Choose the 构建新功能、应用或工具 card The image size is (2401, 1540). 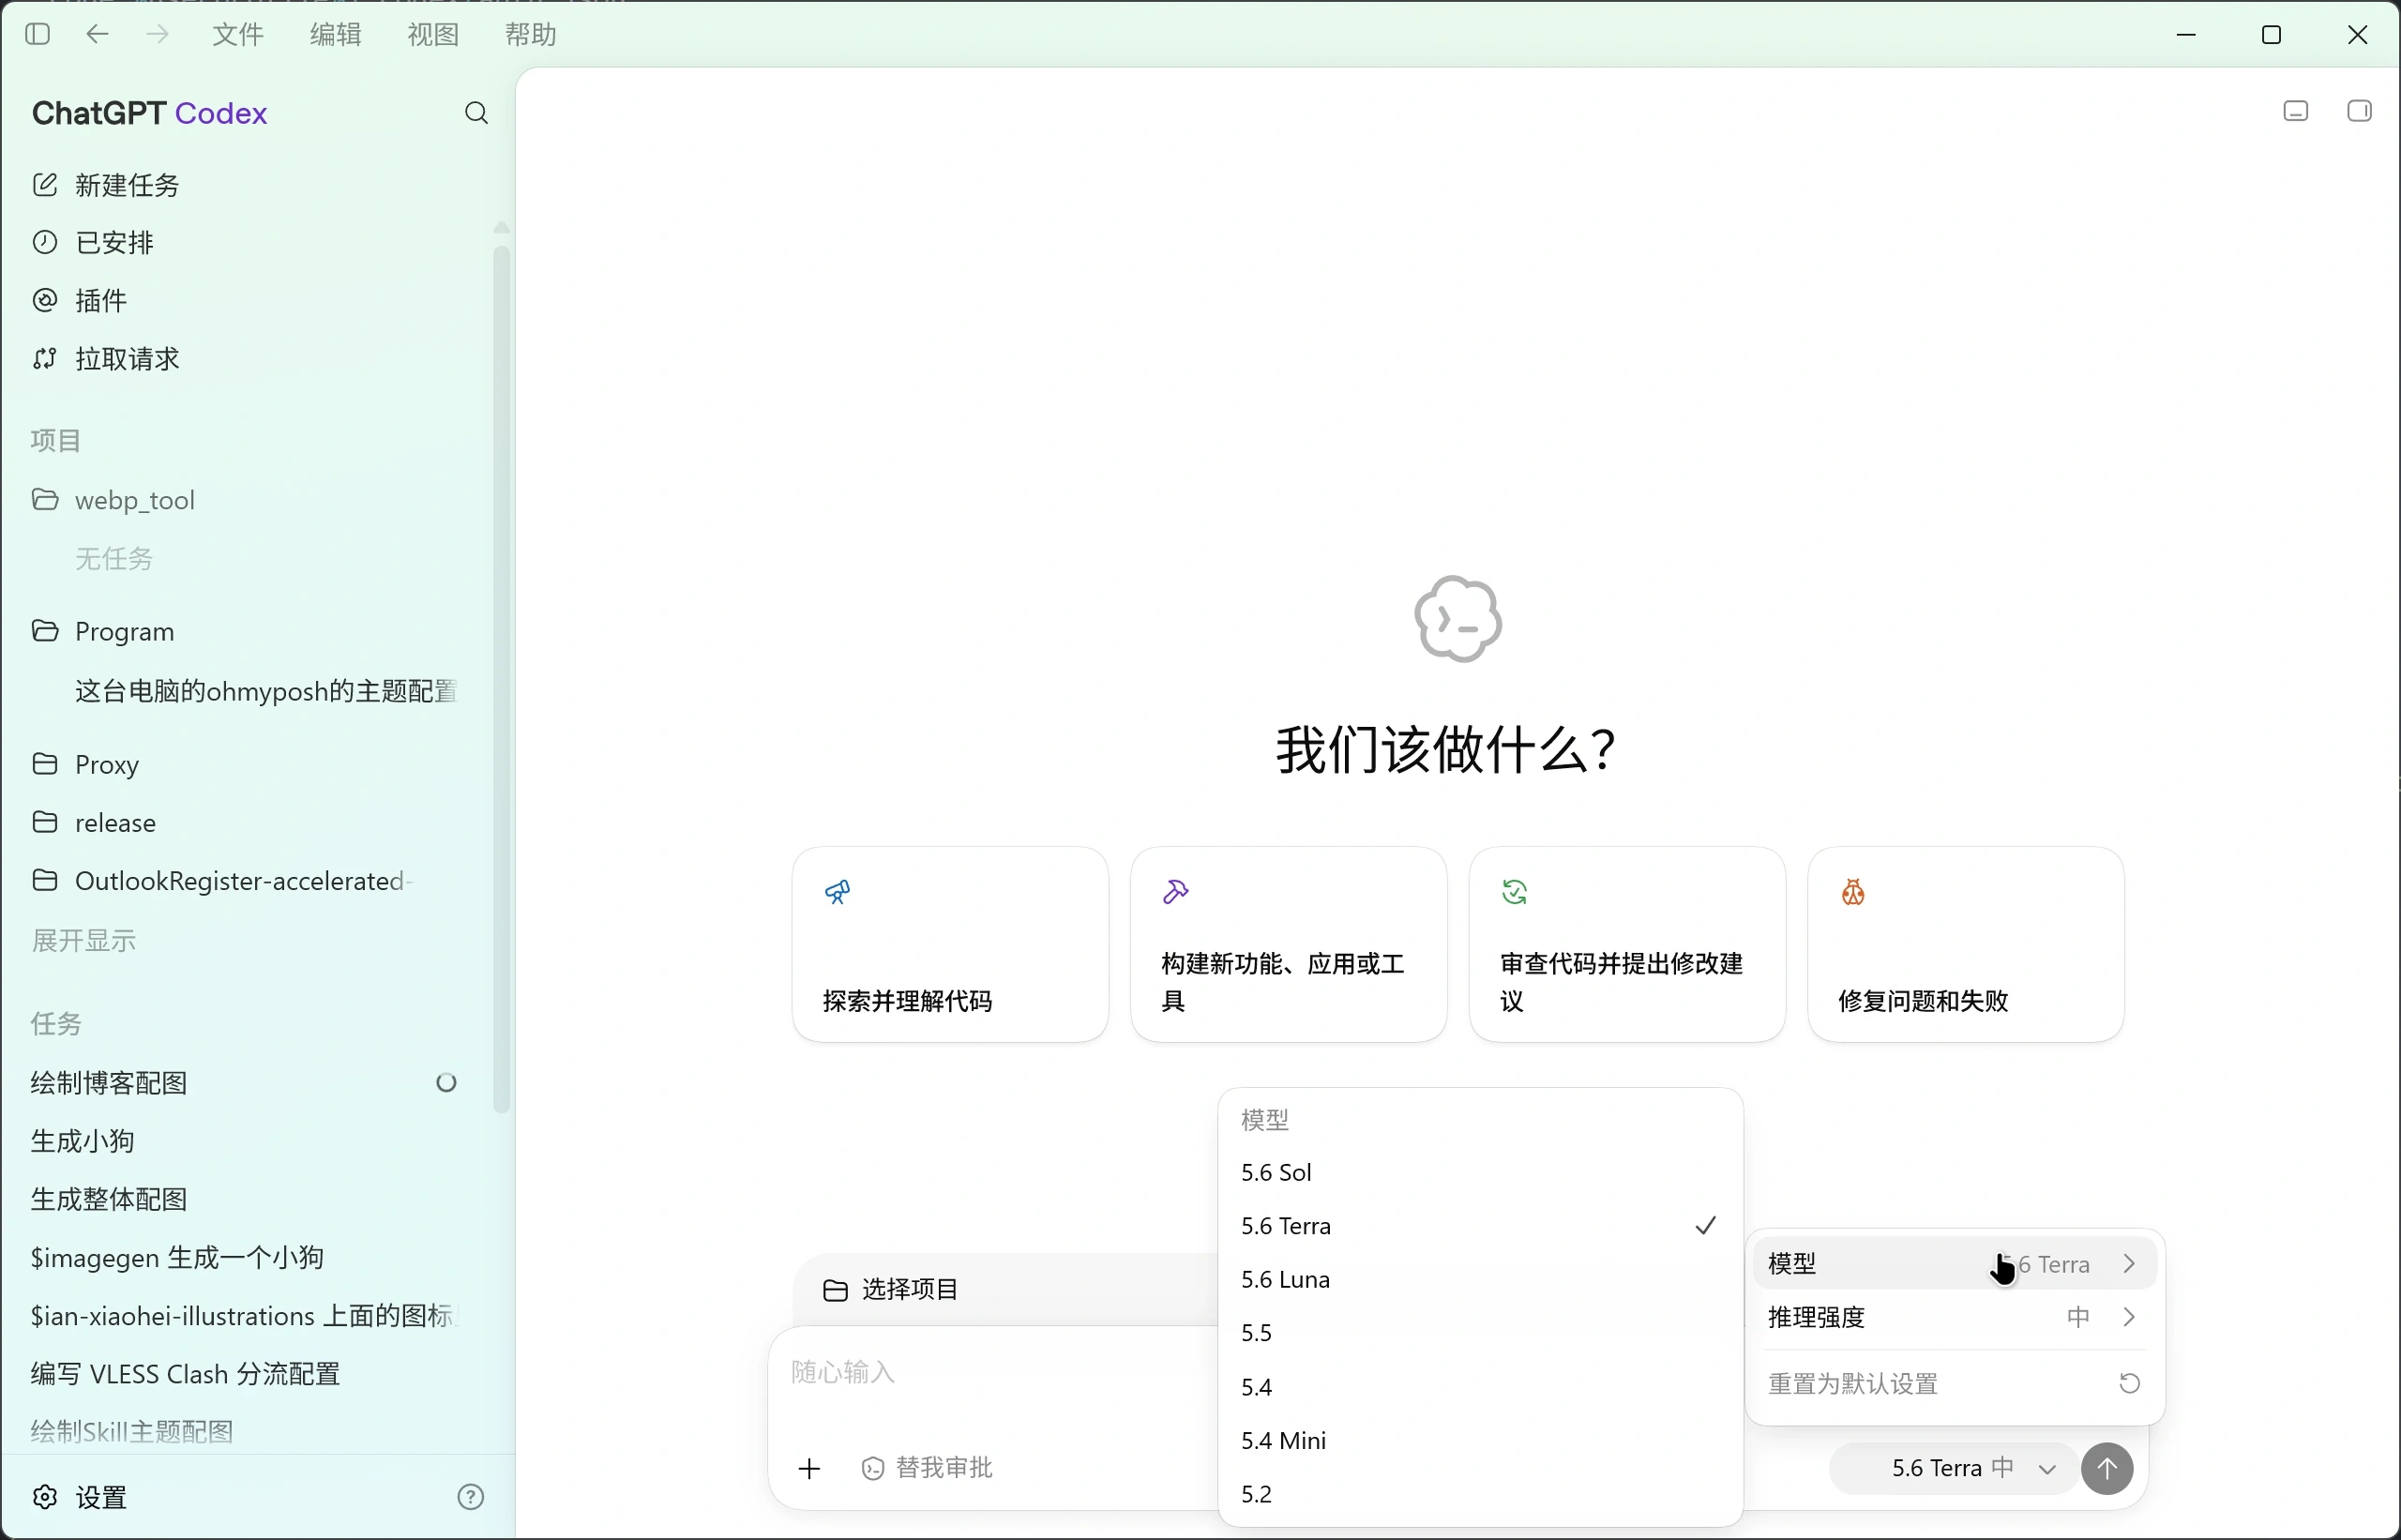coord(1289,945)
